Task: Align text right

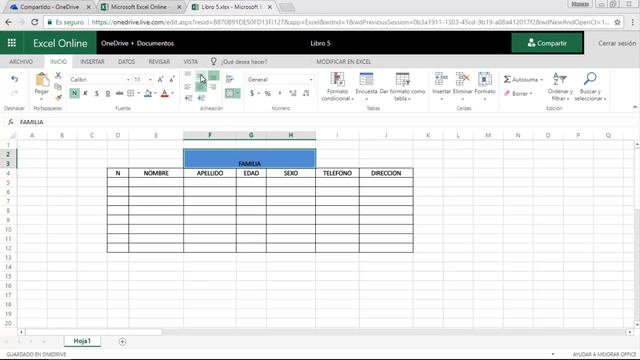Action: click(213, 87)
